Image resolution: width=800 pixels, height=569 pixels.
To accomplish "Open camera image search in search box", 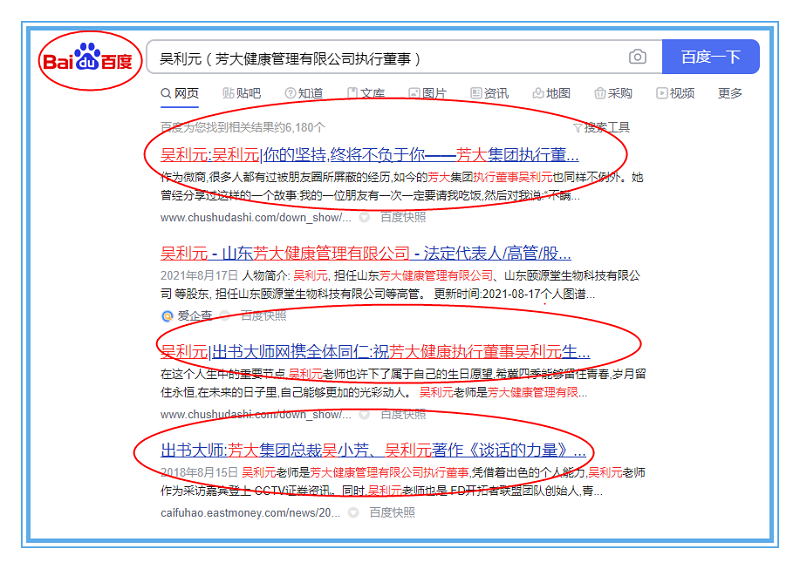I will click(637, 57).
